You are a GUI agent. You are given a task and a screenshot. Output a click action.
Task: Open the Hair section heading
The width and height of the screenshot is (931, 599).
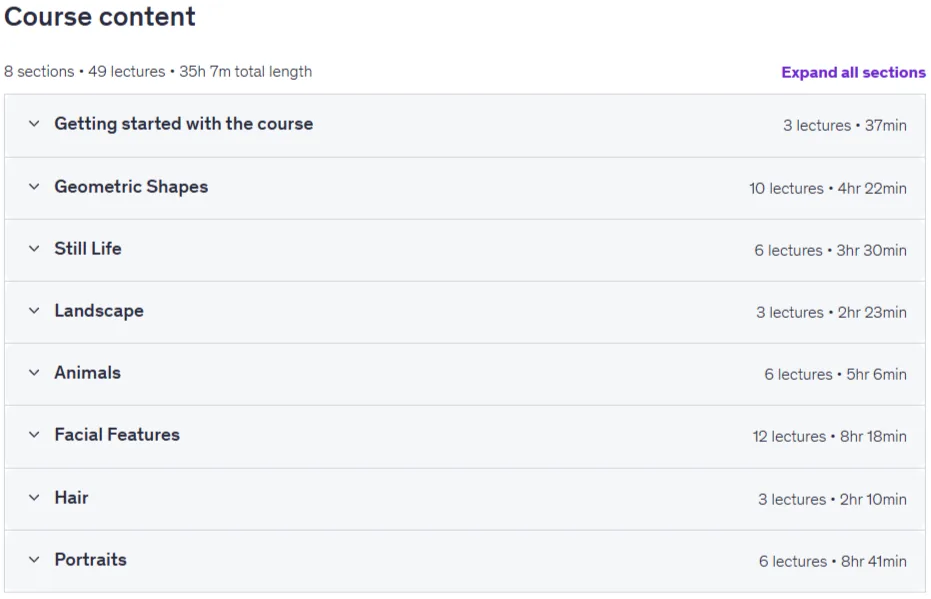(x=71, y=497)
